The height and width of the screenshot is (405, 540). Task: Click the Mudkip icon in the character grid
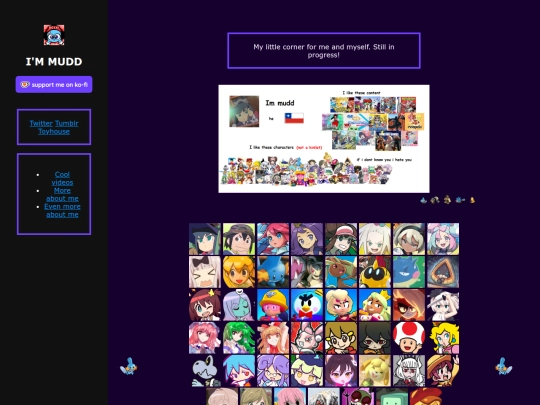pos(273,272)
